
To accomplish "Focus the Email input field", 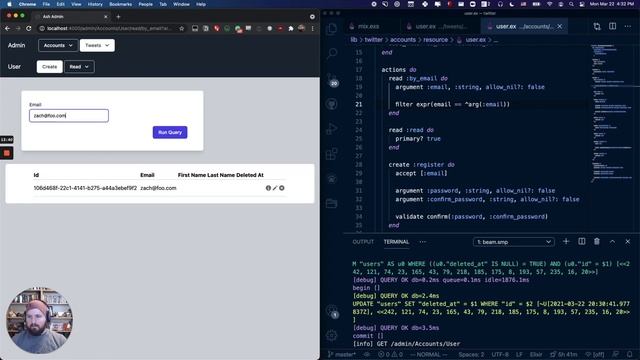I will coord(69,116).
